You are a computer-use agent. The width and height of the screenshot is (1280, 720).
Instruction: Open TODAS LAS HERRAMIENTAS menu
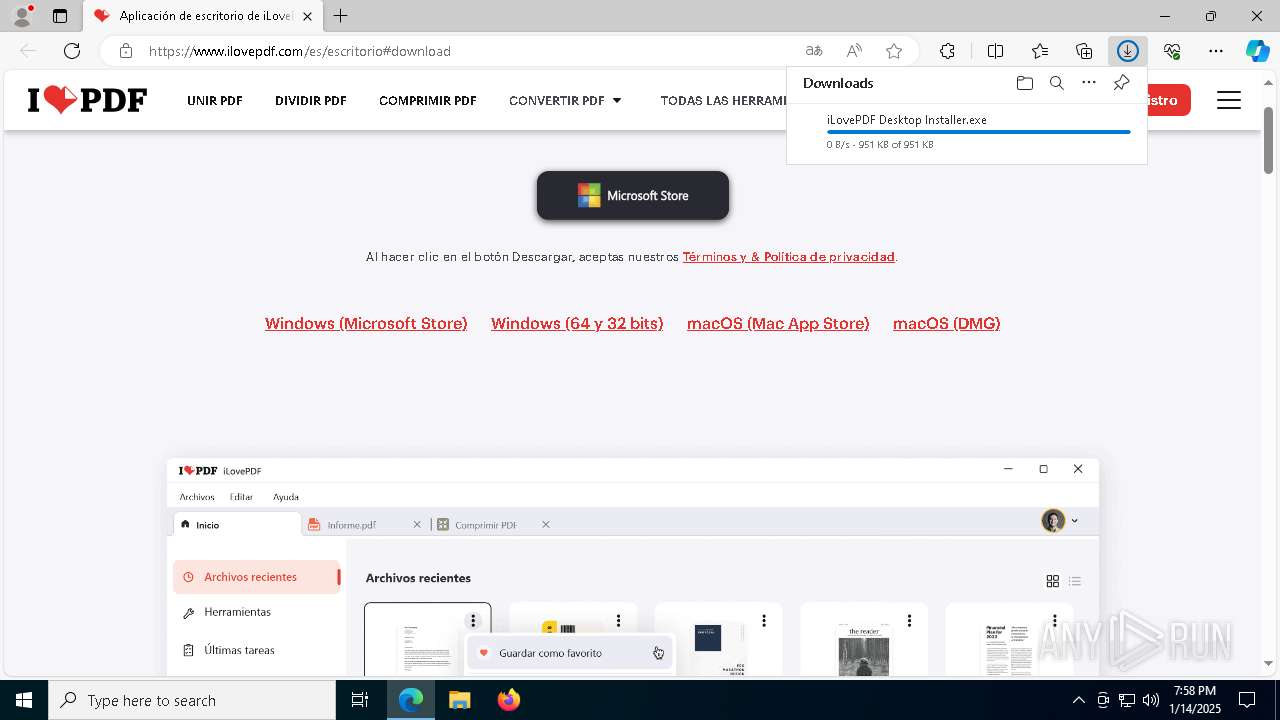coord(723,100)
